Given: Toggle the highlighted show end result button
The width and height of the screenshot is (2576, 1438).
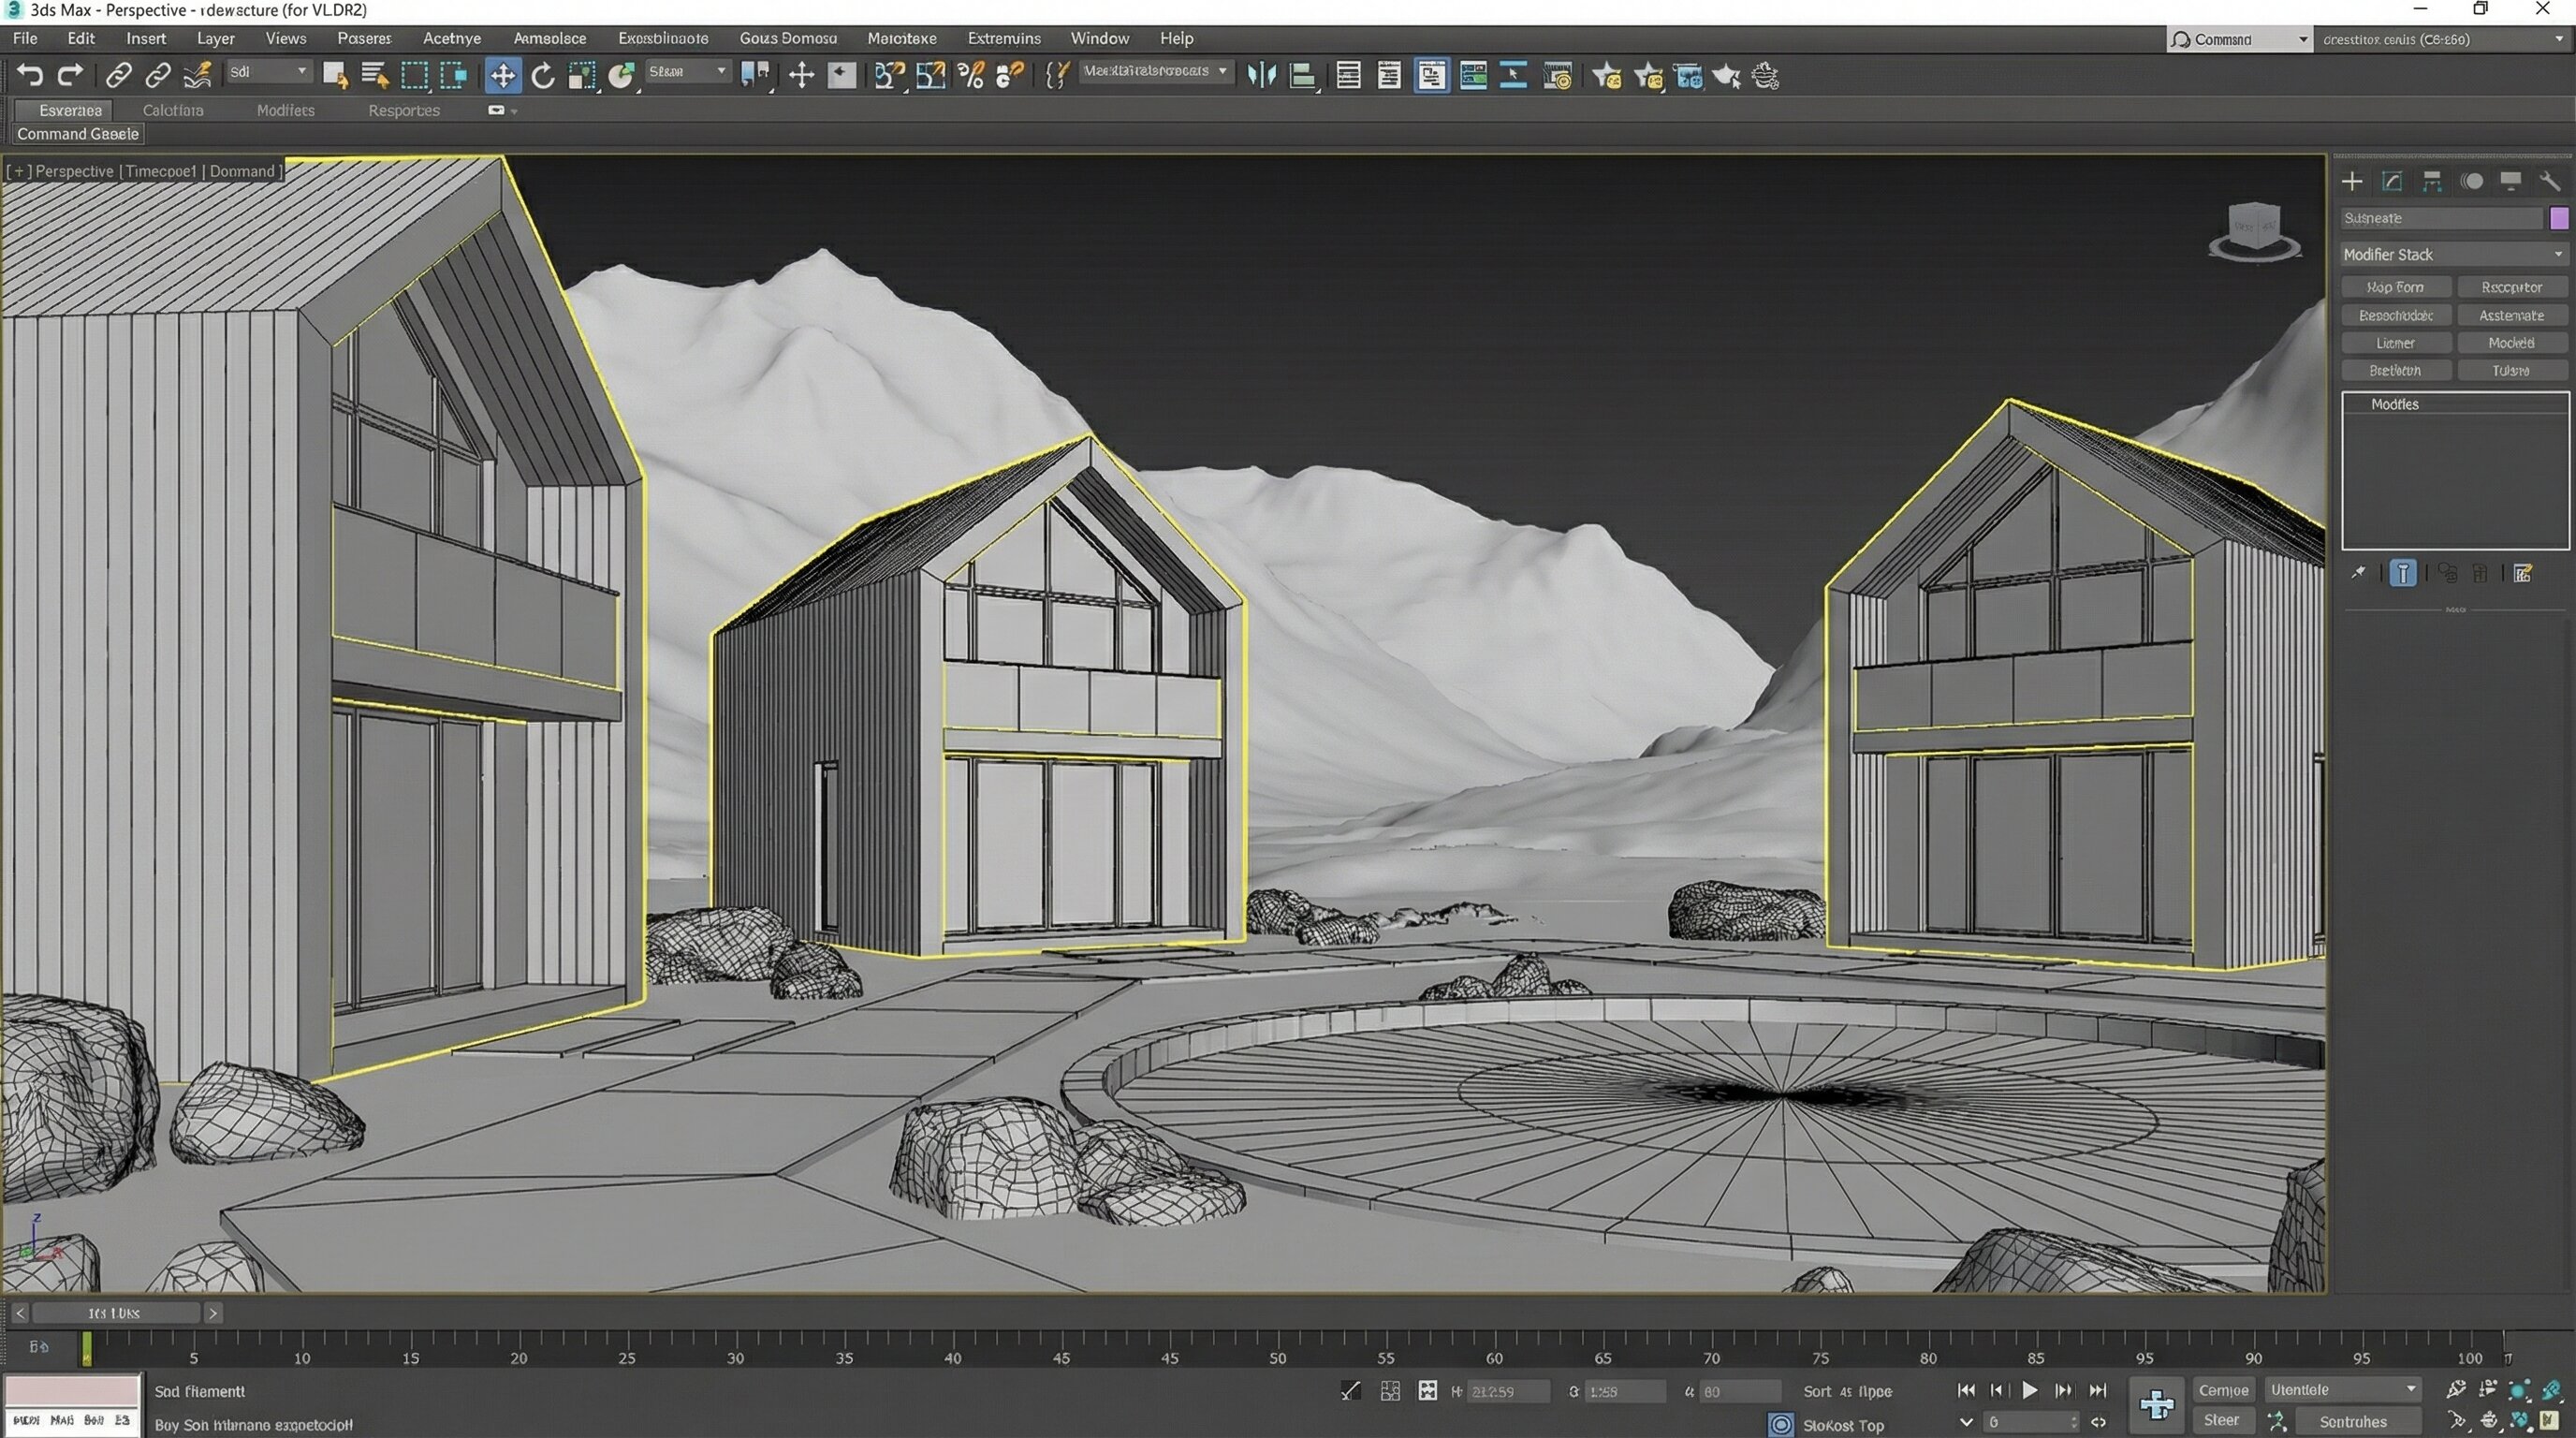Looking at the screenshot, I should click(2402, 573).
